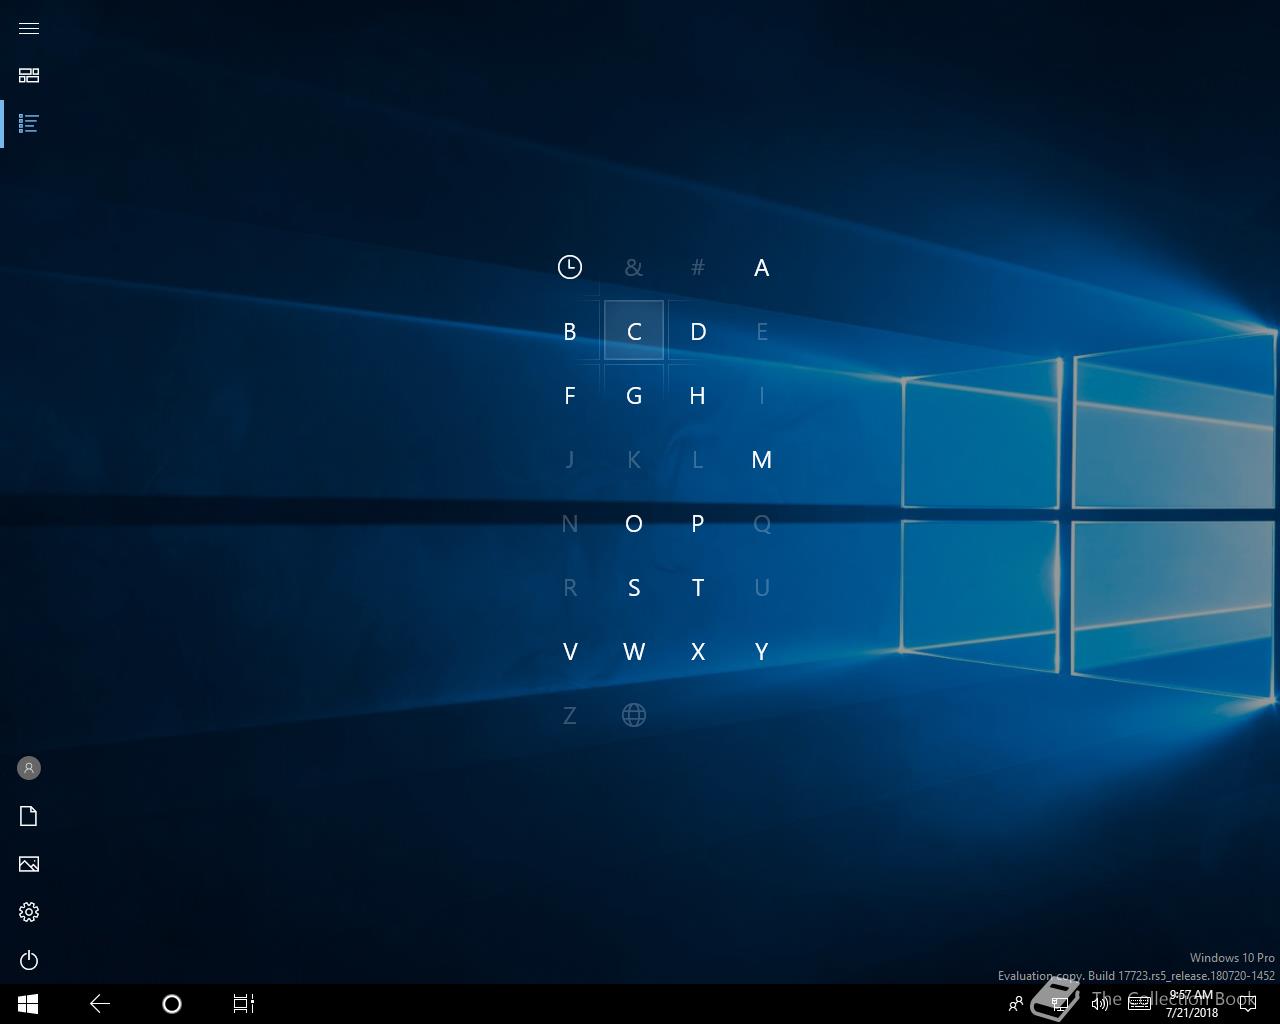Jump to apps starting with B
The width and height of the screenshot is (1280, 1024).
pos(570,331)
